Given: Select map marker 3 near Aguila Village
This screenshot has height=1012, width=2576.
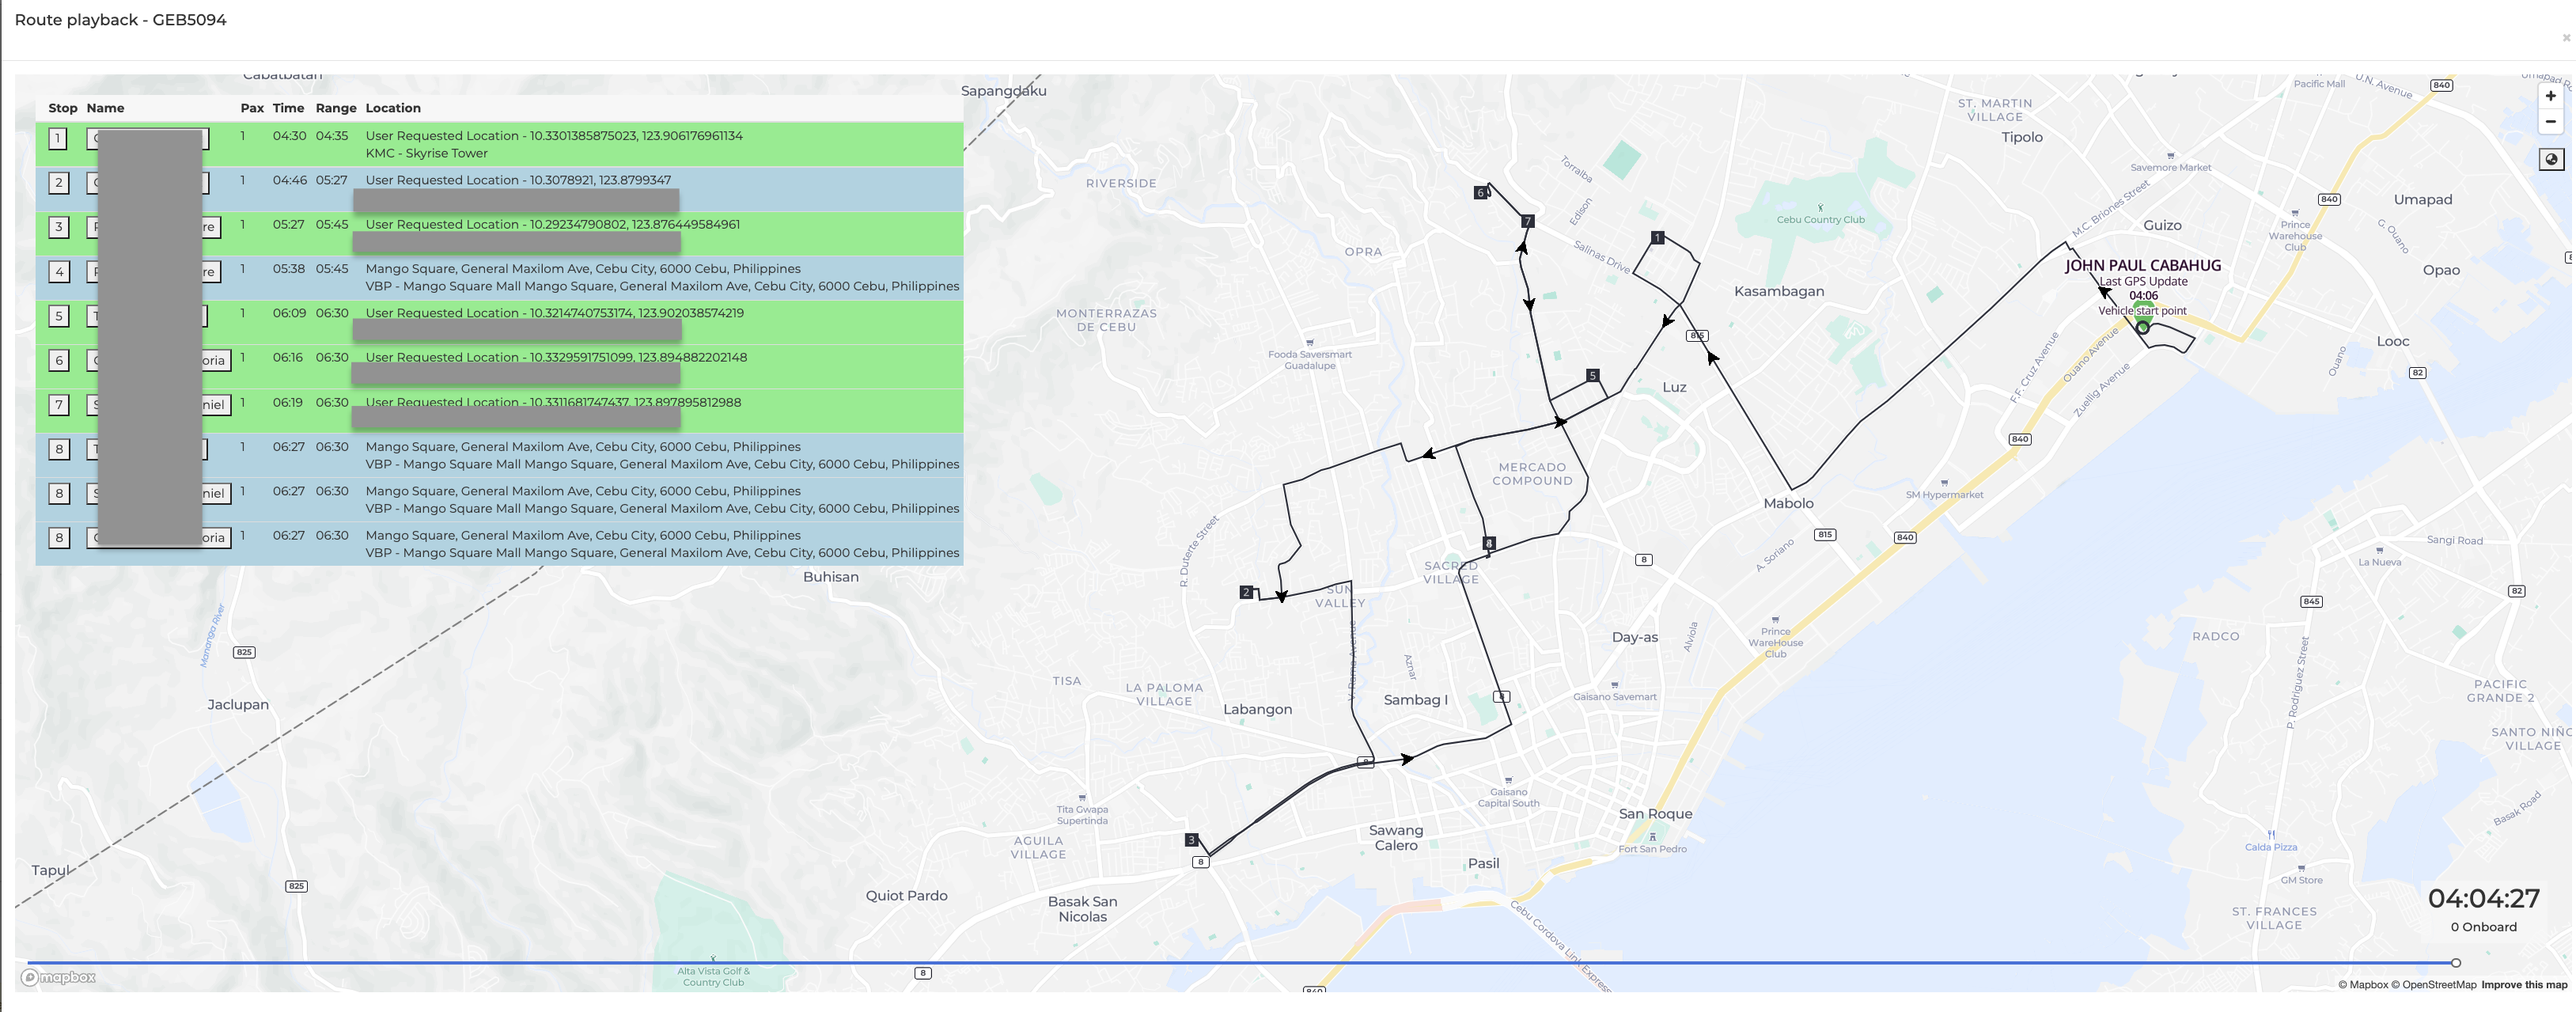Looking at the screenshot, I should pyautogui.click(x=1191, y=840).
